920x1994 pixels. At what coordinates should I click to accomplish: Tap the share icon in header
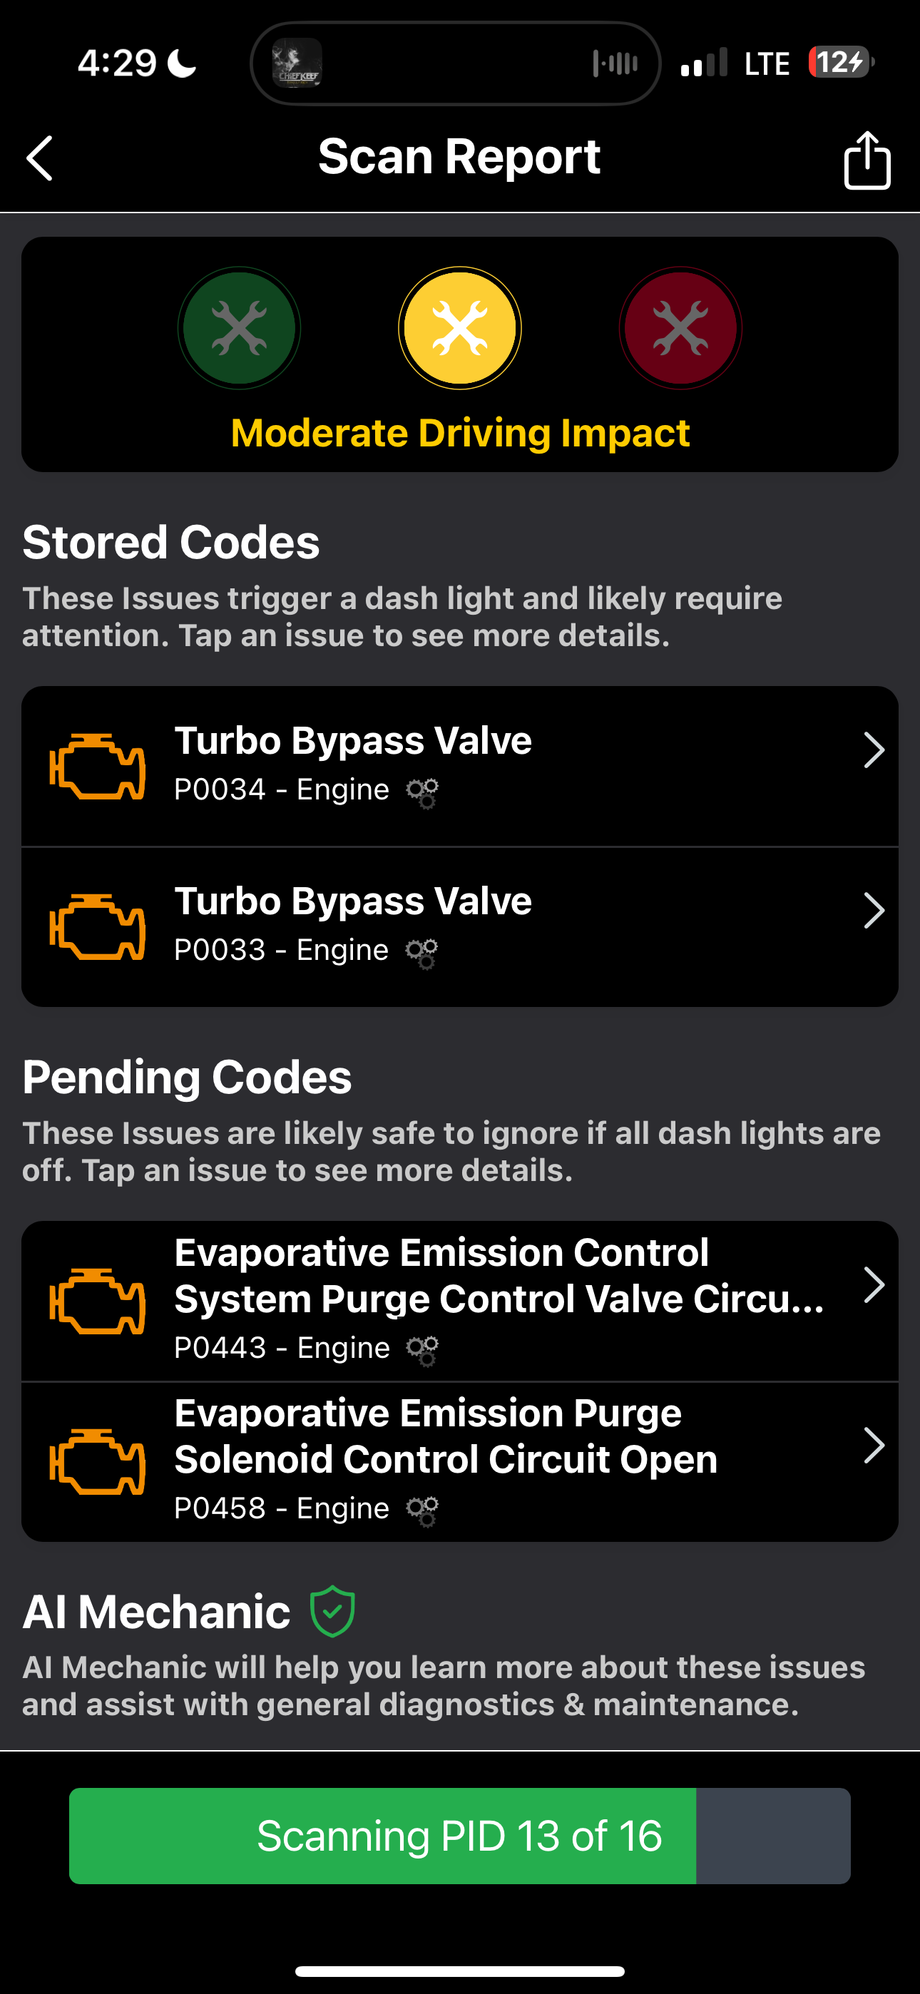[866, 160]
